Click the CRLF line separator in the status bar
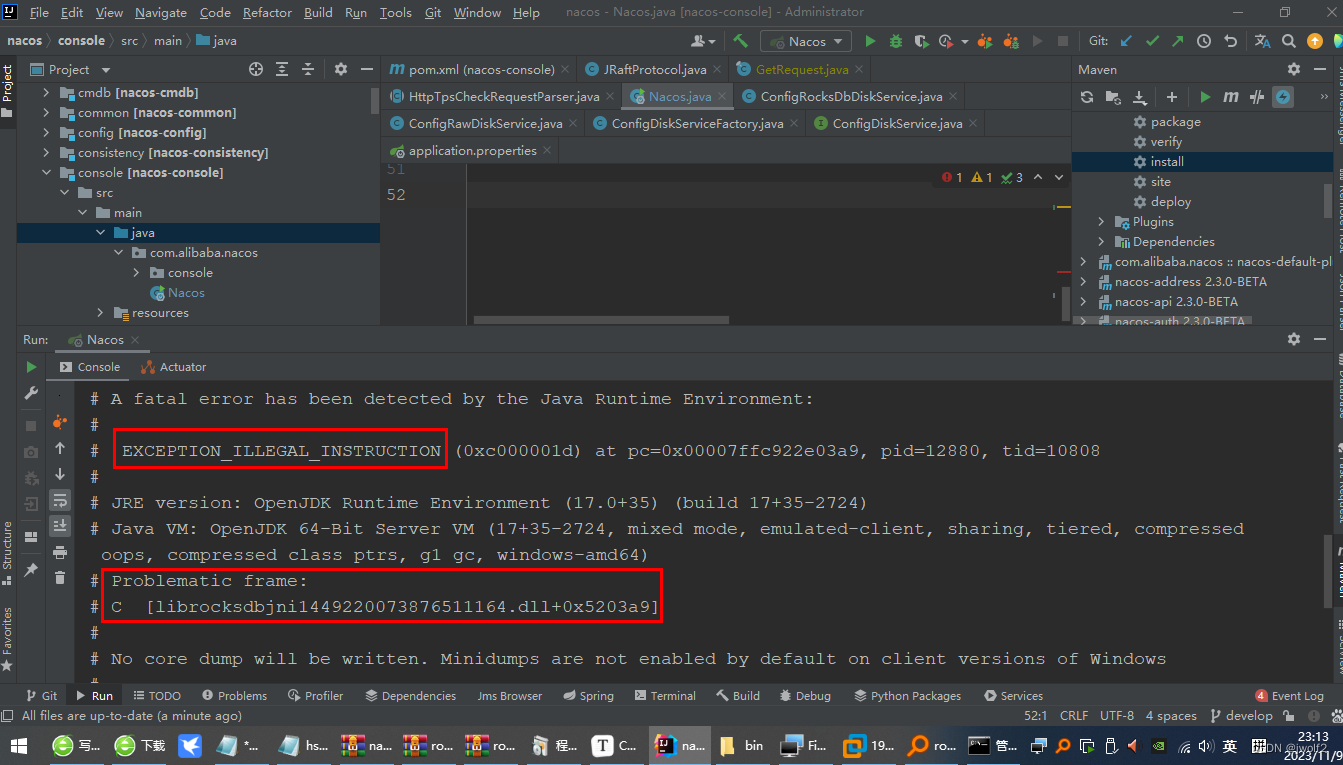 pyautogui.click(x=1074, y=716)
